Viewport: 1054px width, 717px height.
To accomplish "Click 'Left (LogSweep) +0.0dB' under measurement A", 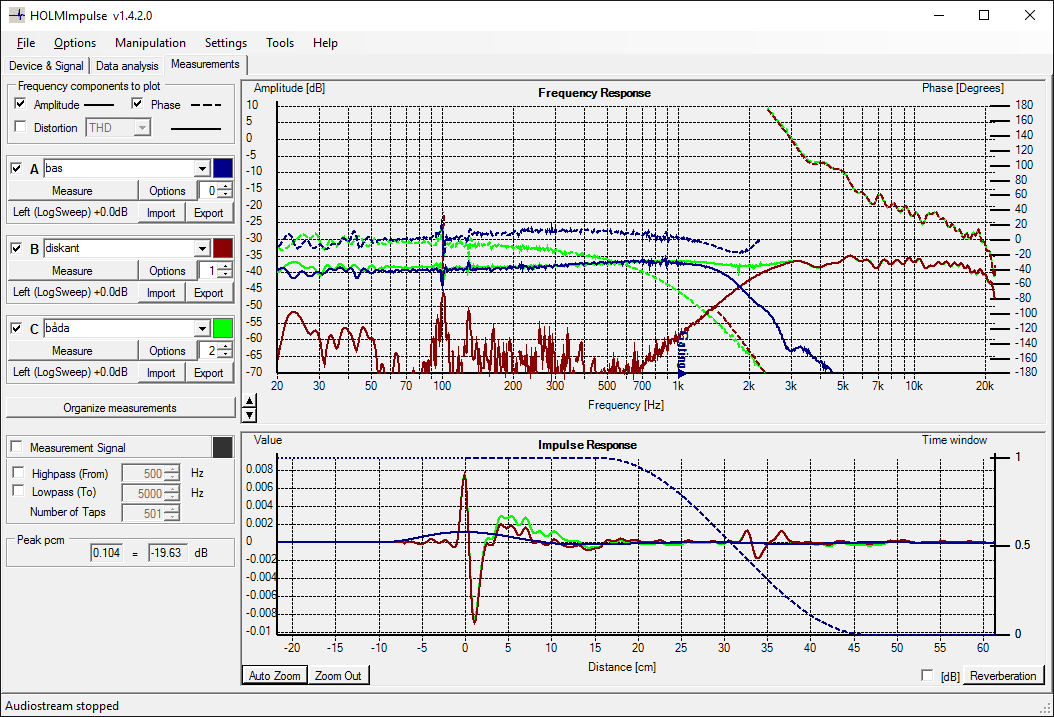I will (x=70, y=212).
